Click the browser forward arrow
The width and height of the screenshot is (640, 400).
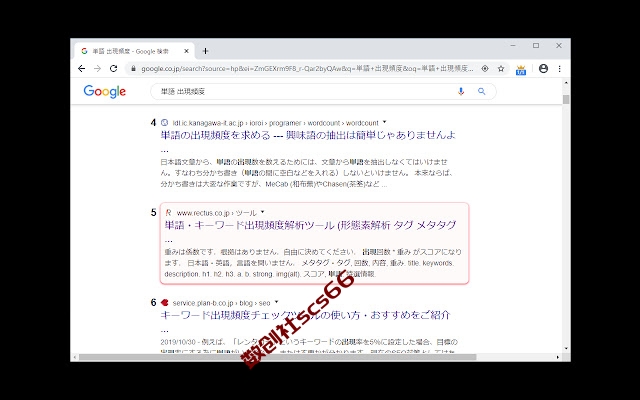97,69
